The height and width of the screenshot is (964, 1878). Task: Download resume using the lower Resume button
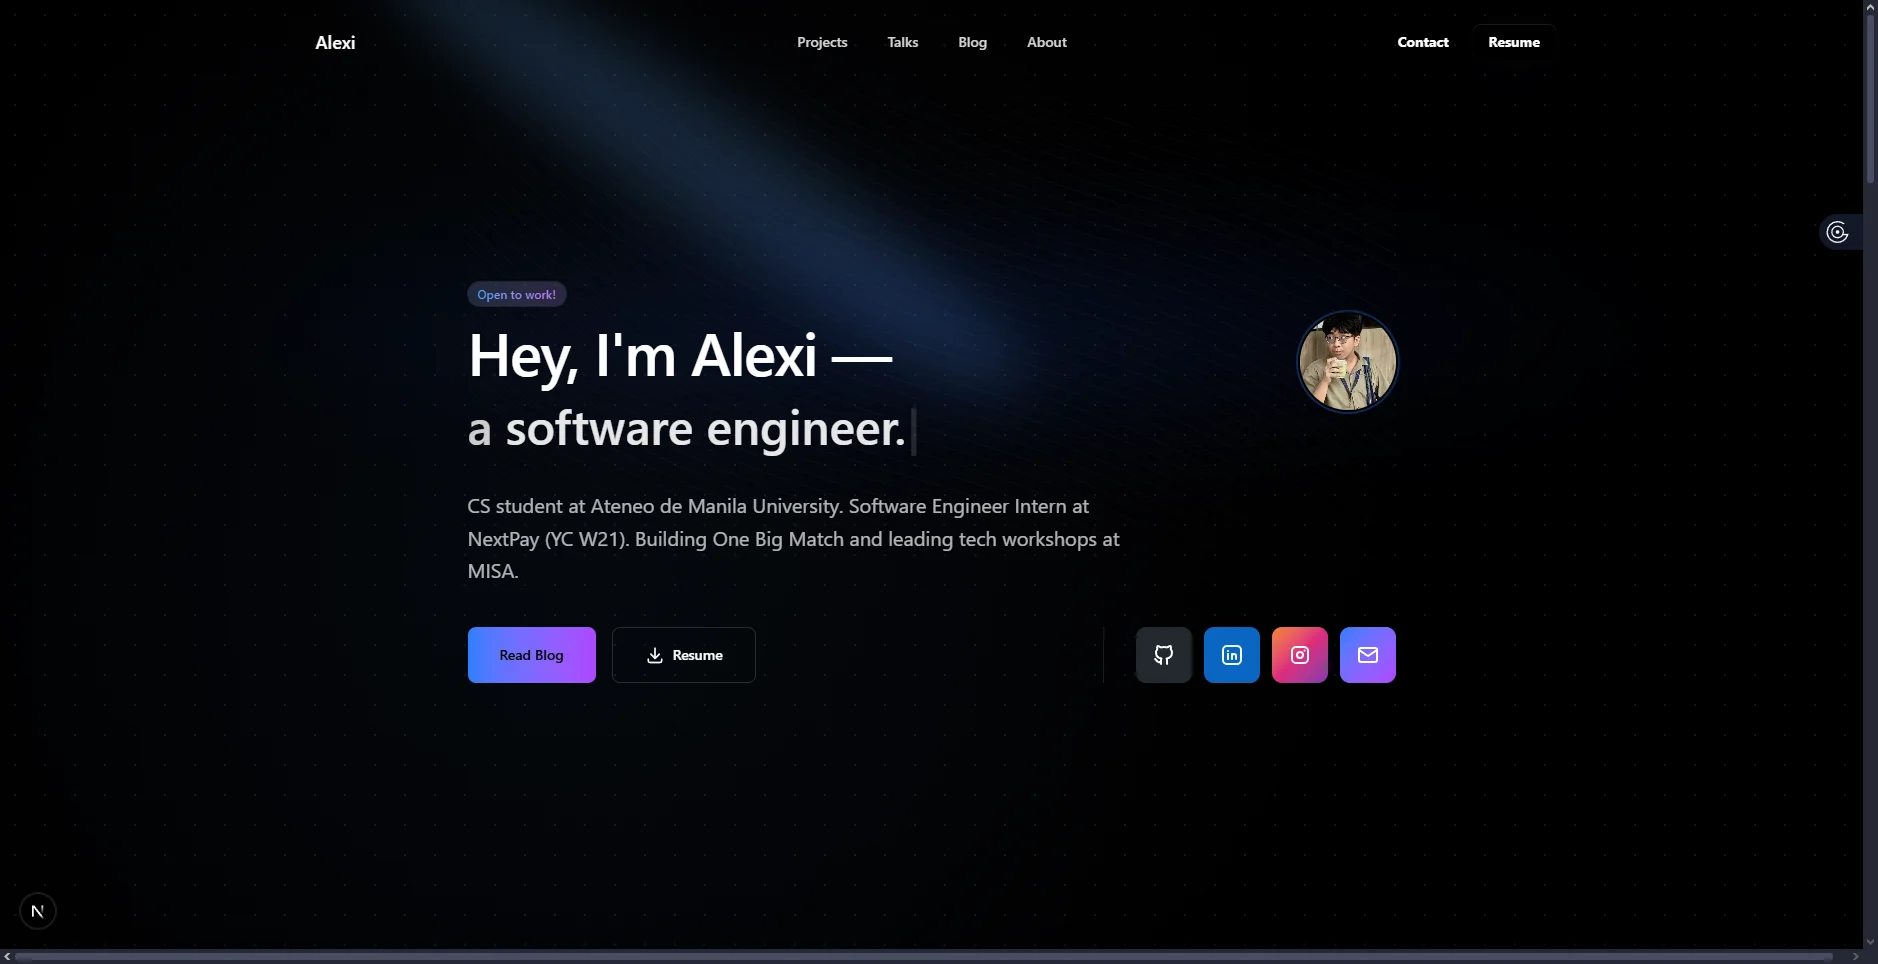point(684,655)
